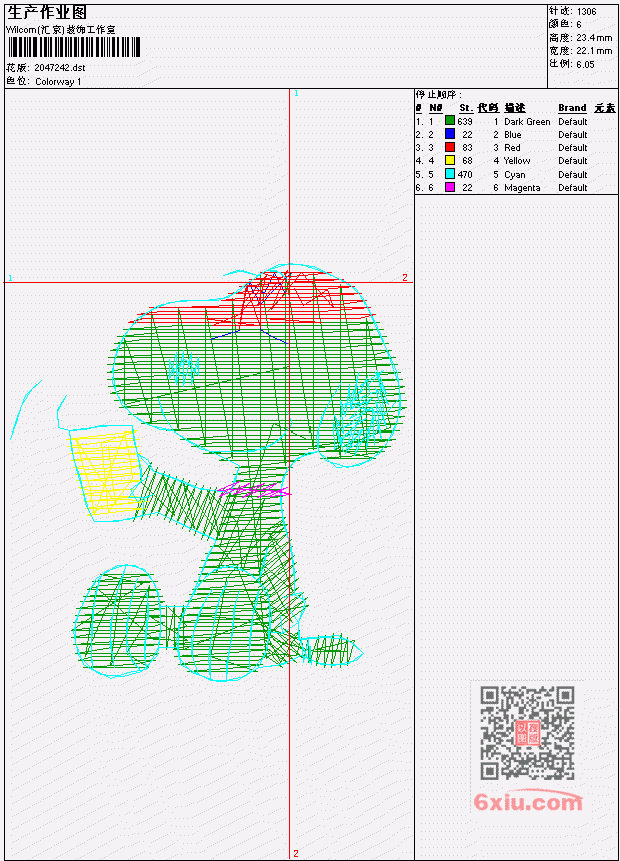Viewport: 620px width, 861px height.
Task: Click 'Default' brand in Cyan row
Action: [573, 175]
